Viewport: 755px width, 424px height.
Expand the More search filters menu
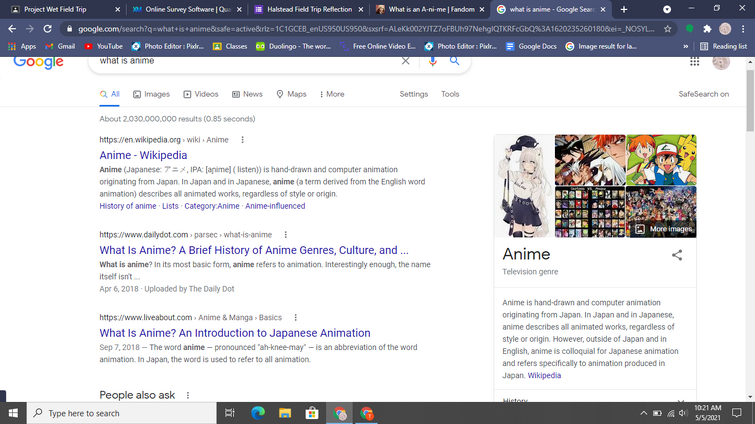[332, 94]
